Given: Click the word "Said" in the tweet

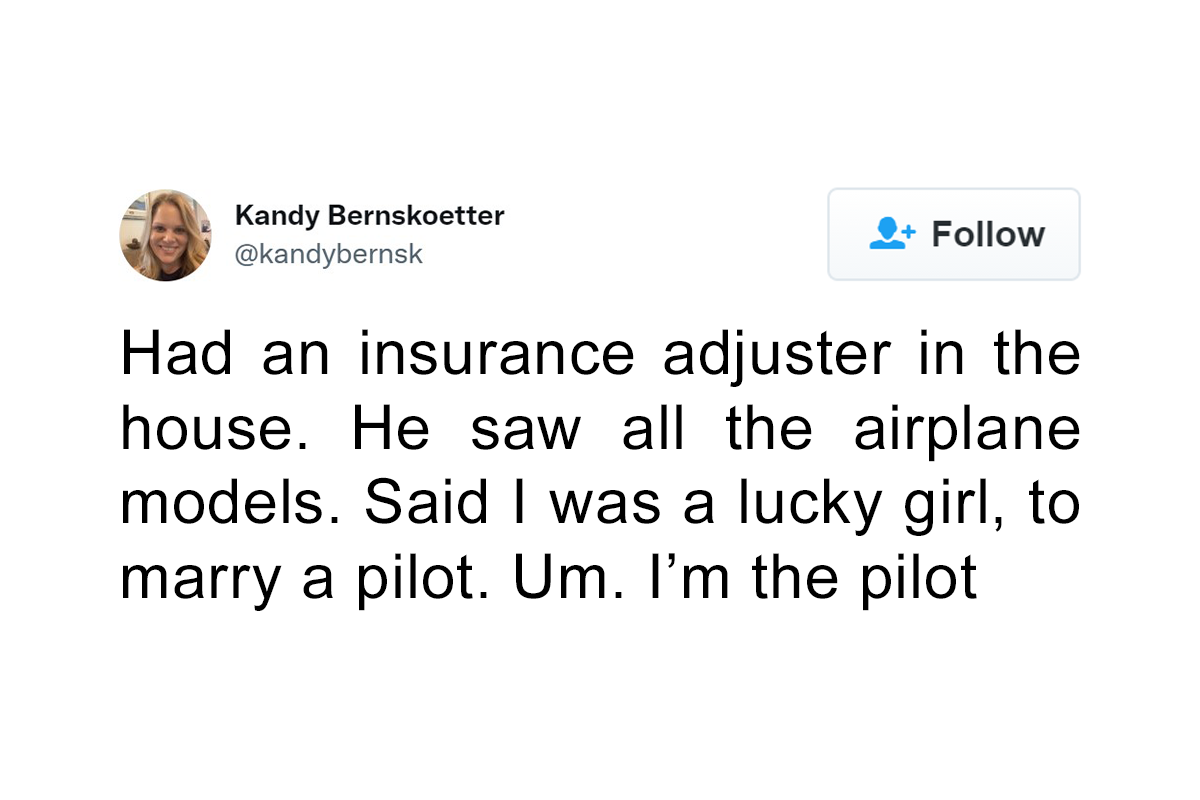Looking at the screenshot, I should 427,505.
